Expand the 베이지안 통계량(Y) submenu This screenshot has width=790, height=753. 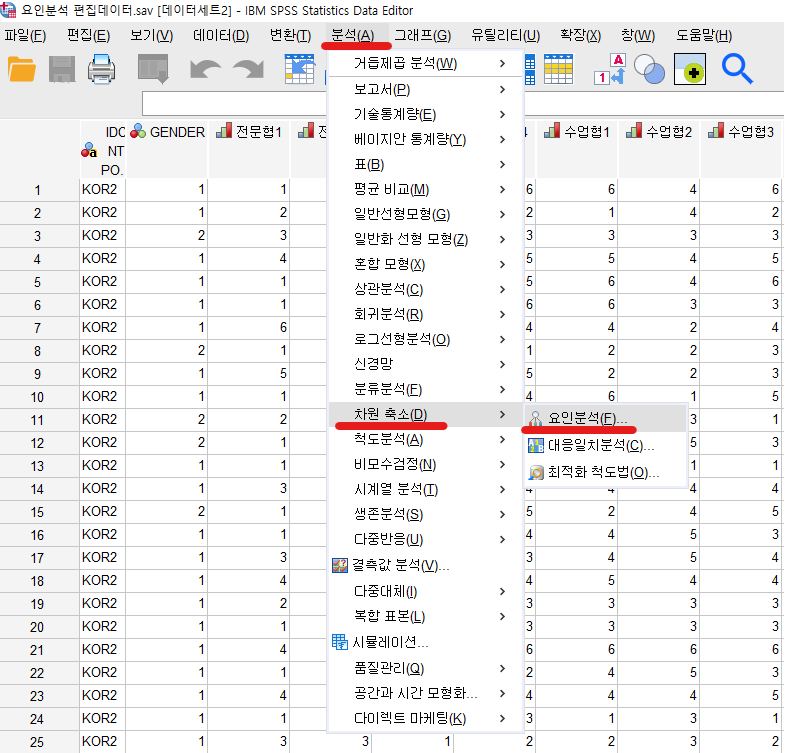pyautogui.click(x=426, y=140)
